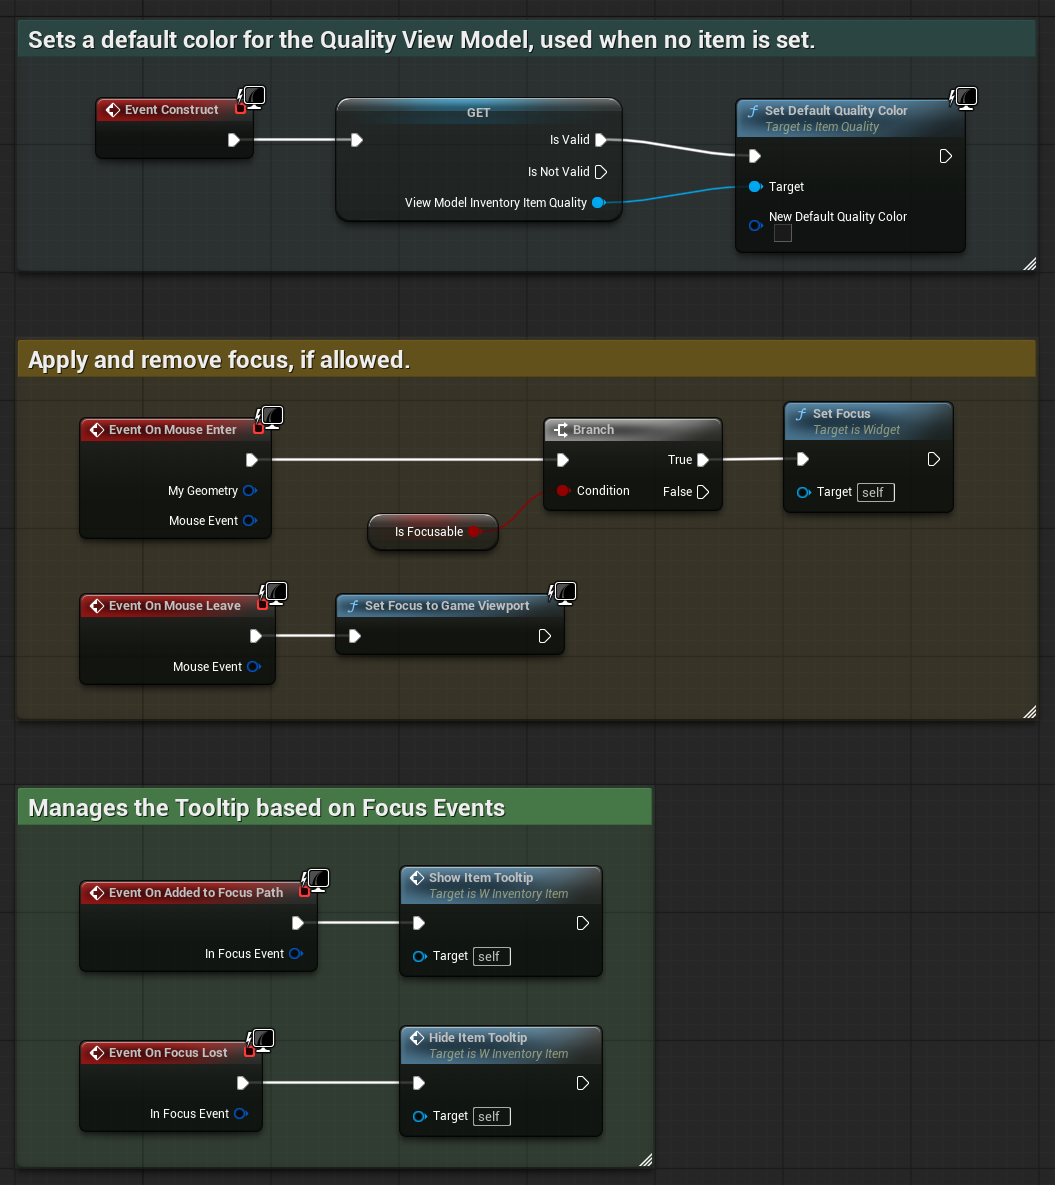Pick the New Default Quality Color swatch
Image resolution: width=1055 pixels, height=1185 pixels.
pyautogui.click(x=782, y=232)
